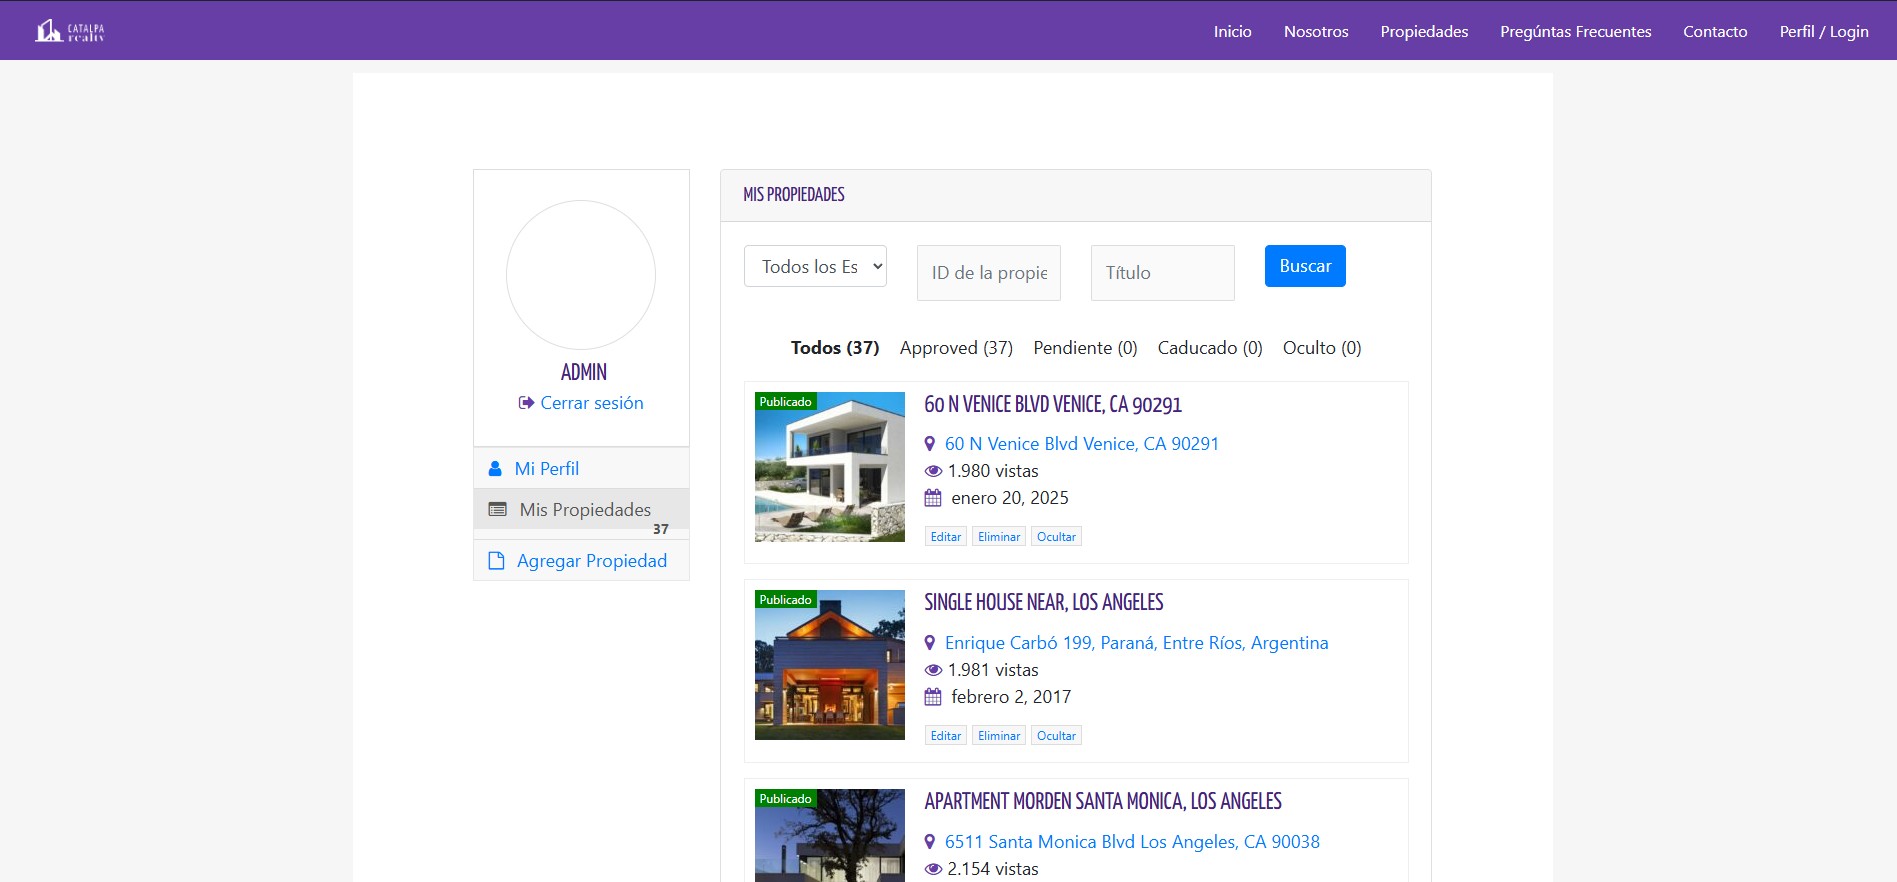The width and height of the screenshot is (1897, 882).
Task: Click the user icon next to Mi Perfil
Action: pos(495,469)
